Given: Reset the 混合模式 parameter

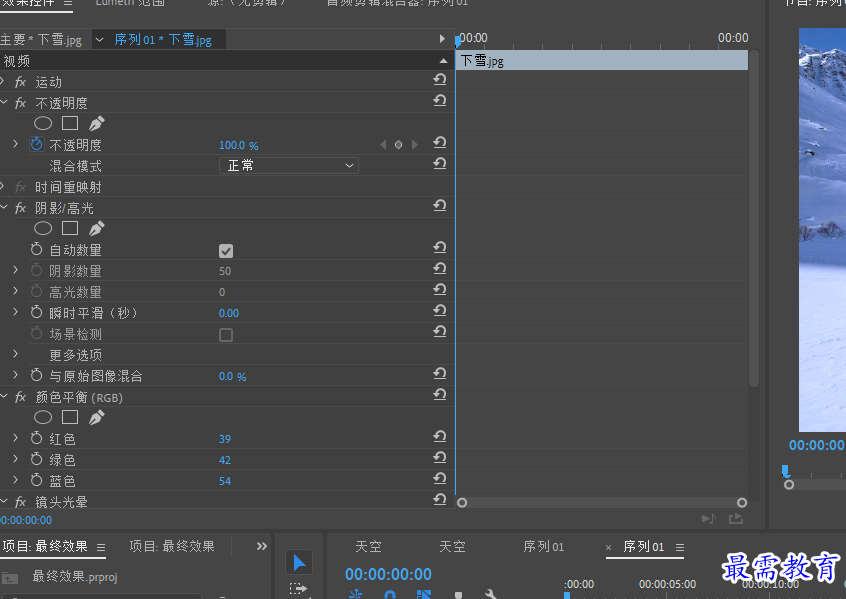Looking at the screenshot, I should pos(440,164).
